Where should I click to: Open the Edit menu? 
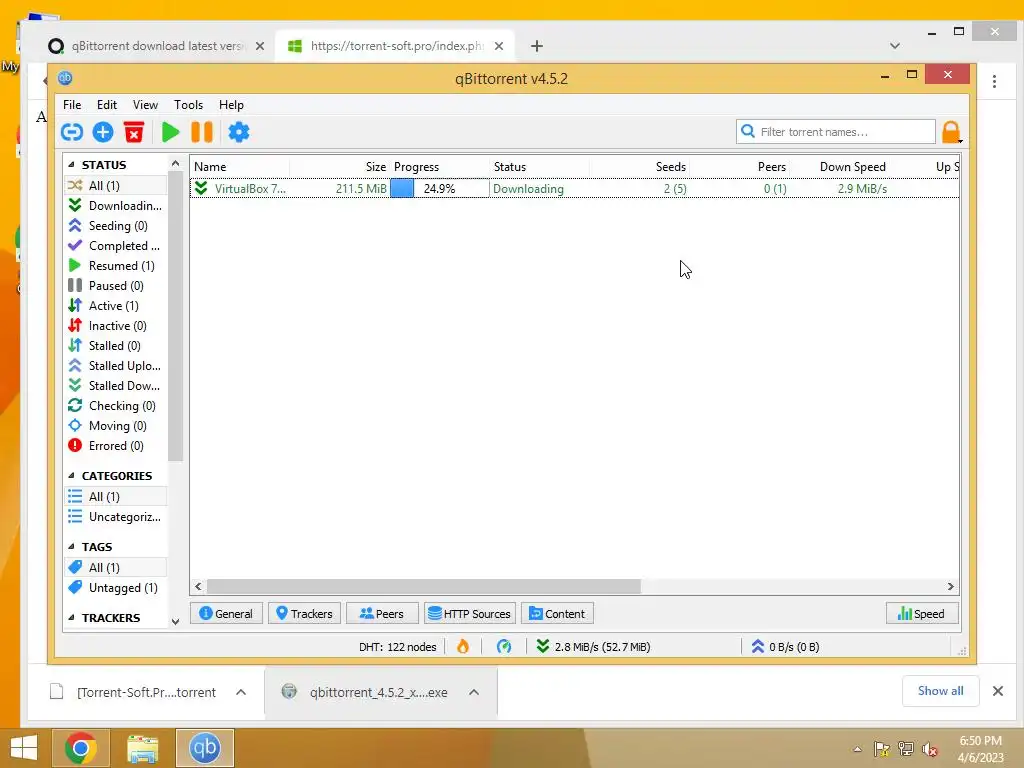click(x=106, y=104)
